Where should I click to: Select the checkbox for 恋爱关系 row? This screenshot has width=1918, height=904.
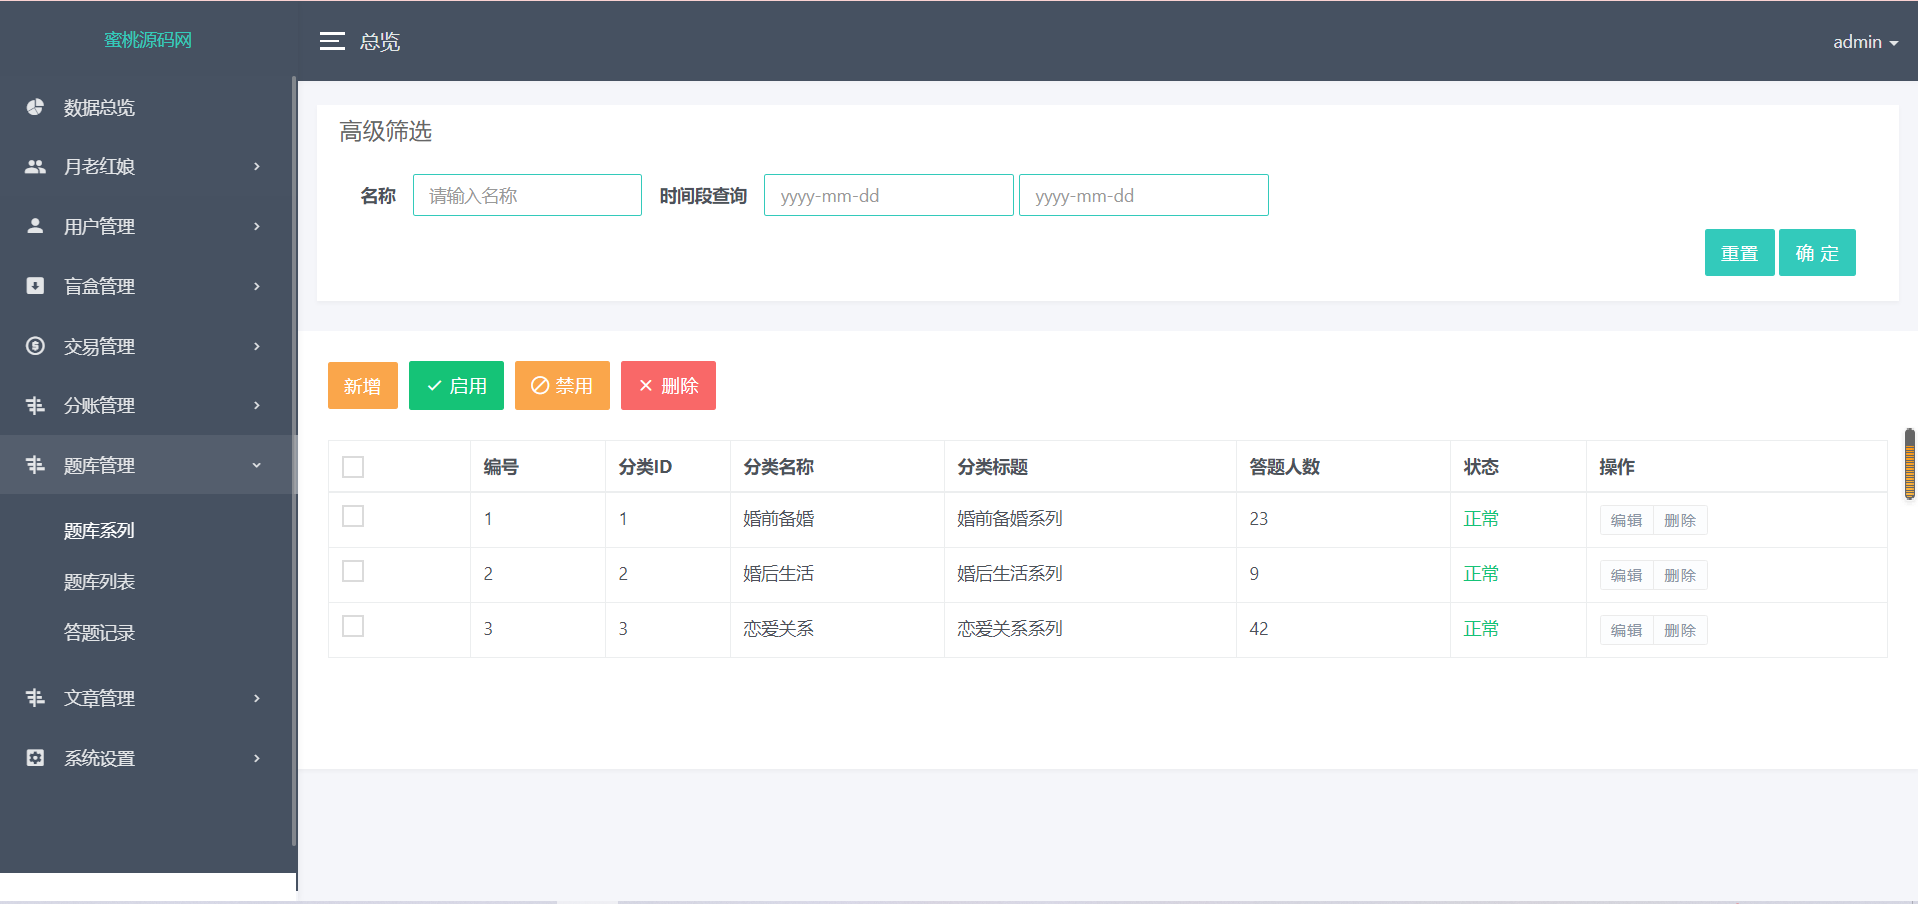[x=353, y=626]
